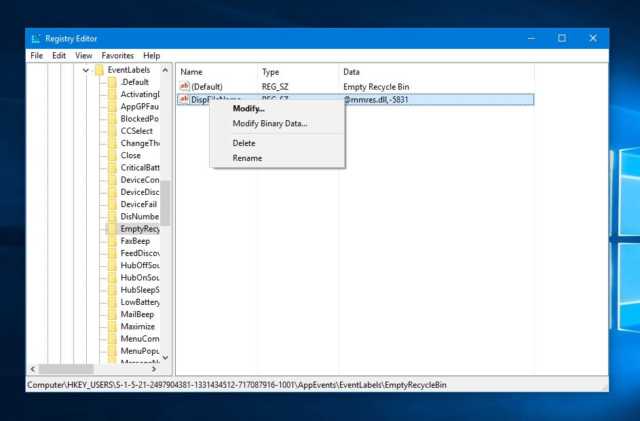Choose Modify... from the context menu
This screenshot has height=421, width=640.
249,109
